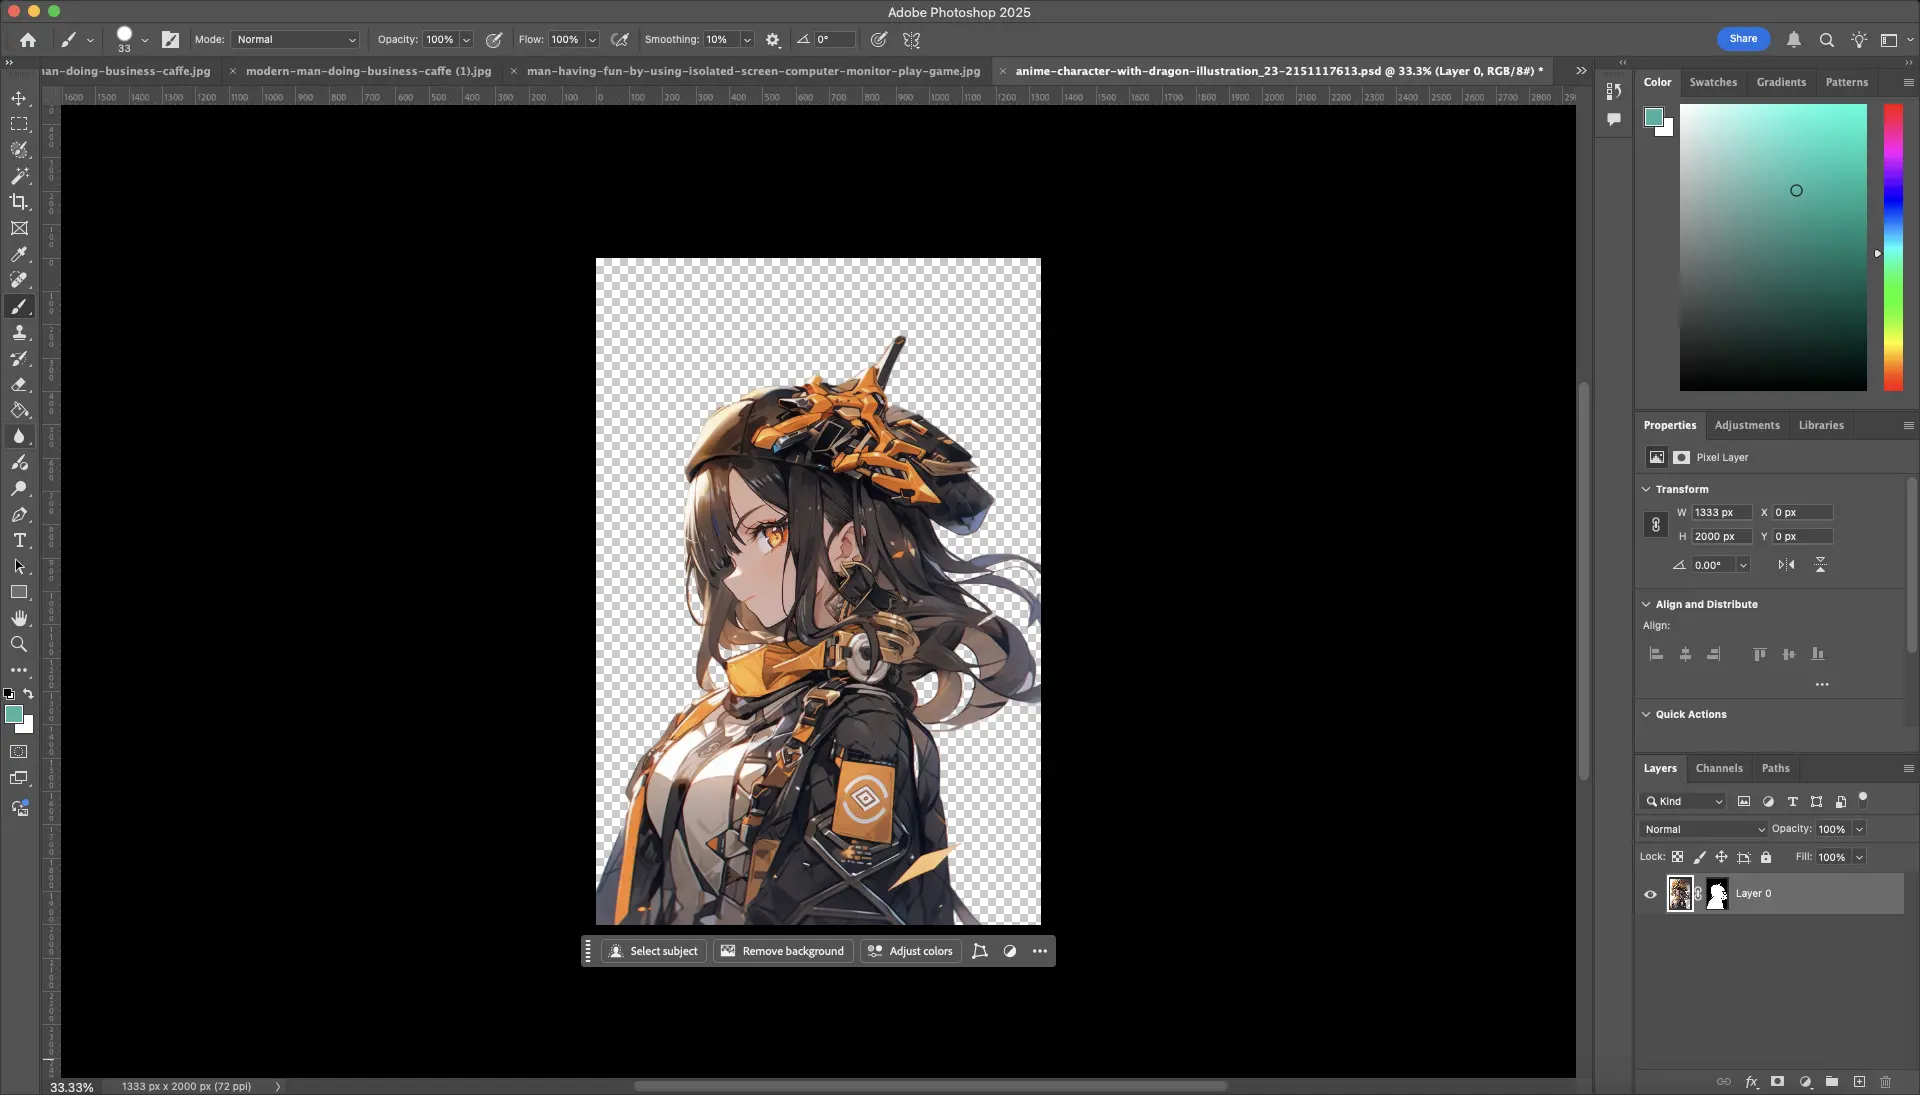The image size is (1920, 1095).
Task: Select the Zoom tool
Action: [x=20, y=645]
